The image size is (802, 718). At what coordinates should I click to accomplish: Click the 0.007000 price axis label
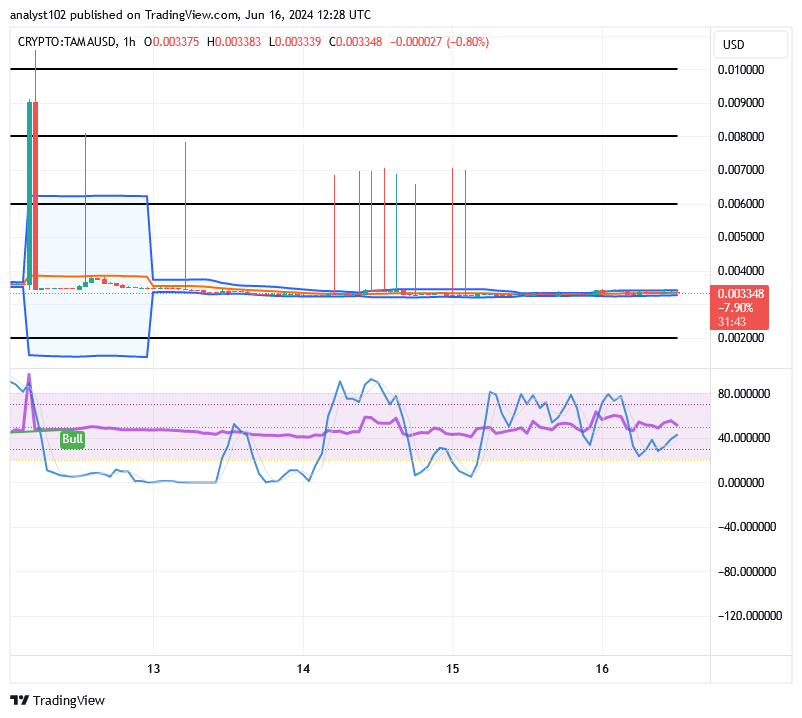741,170
